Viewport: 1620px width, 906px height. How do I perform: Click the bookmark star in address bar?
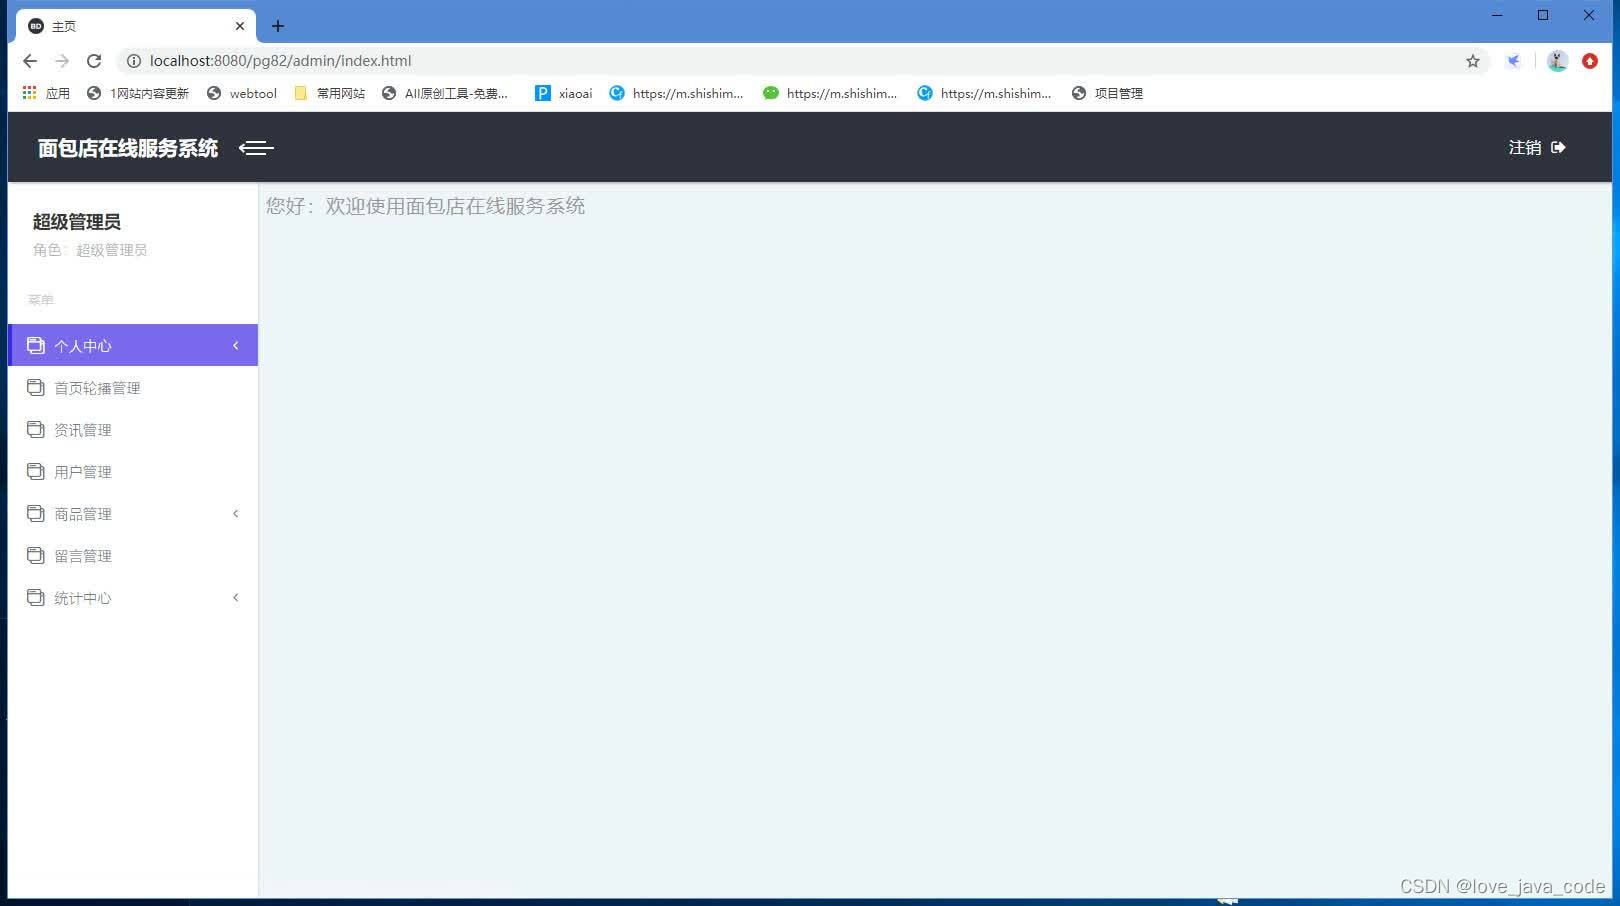(1472, 60)
